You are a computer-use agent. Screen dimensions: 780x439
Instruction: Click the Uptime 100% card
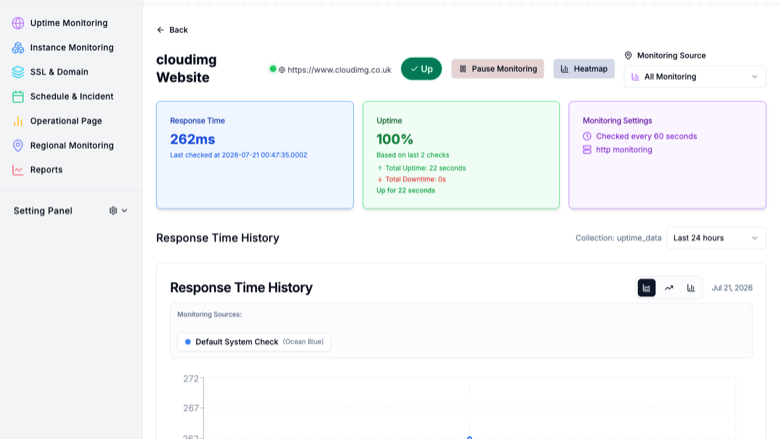pyautogui.click(x=461, y=155)
